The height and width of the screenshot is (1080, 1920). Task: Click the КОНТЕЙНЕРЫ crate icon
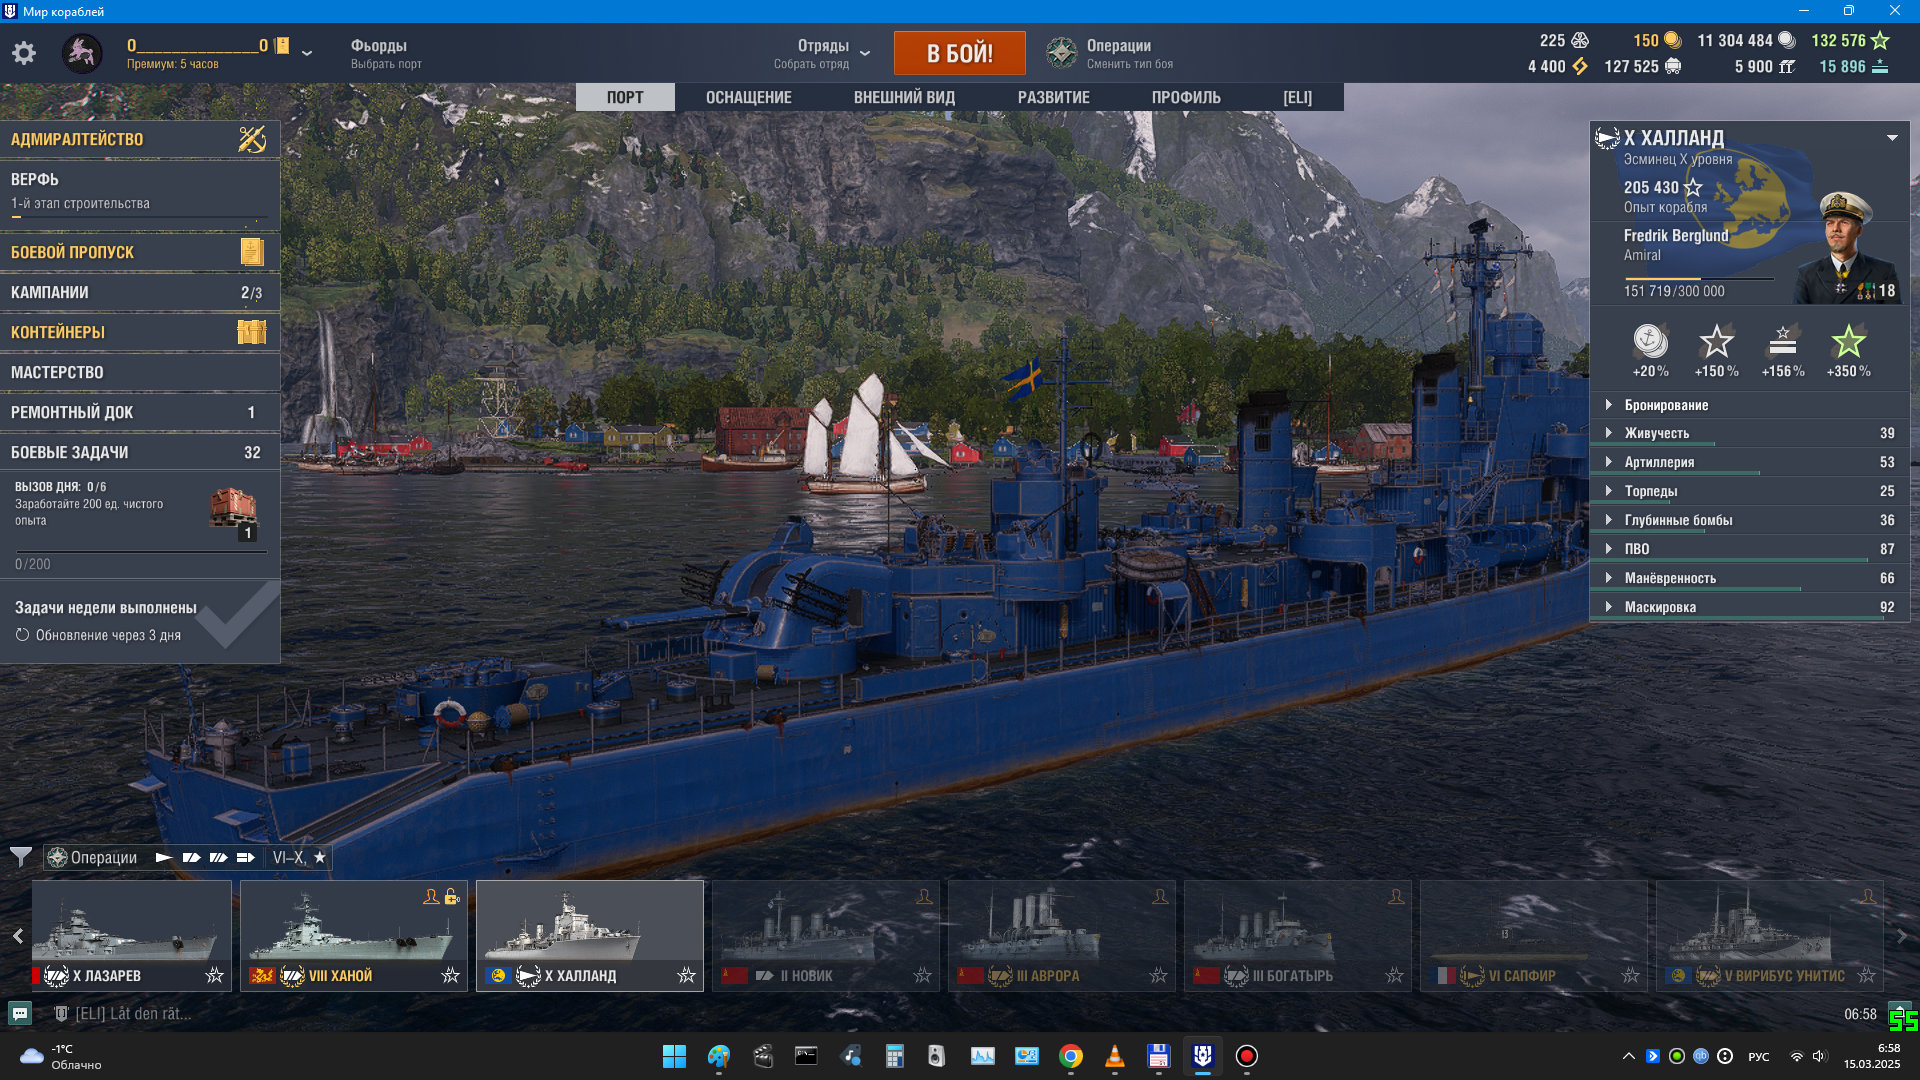[x=252, y=332]
